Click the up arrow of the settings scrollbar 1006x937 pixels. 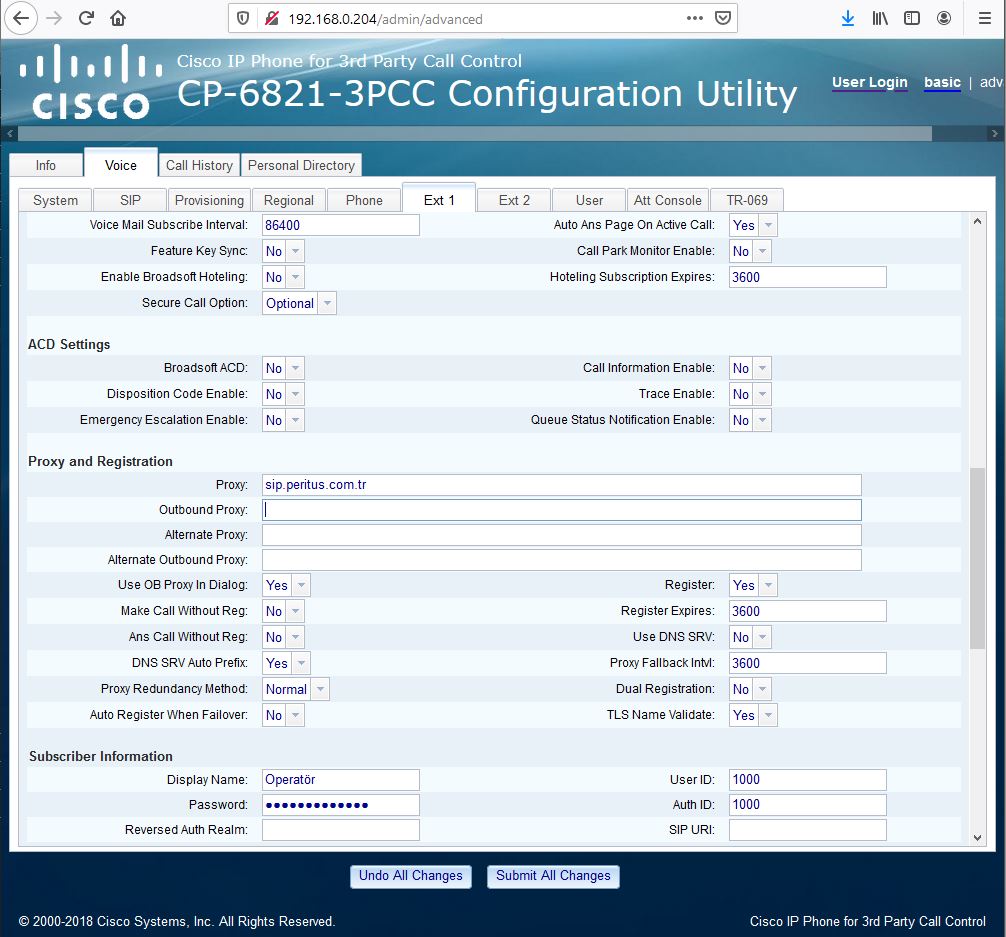977,221
